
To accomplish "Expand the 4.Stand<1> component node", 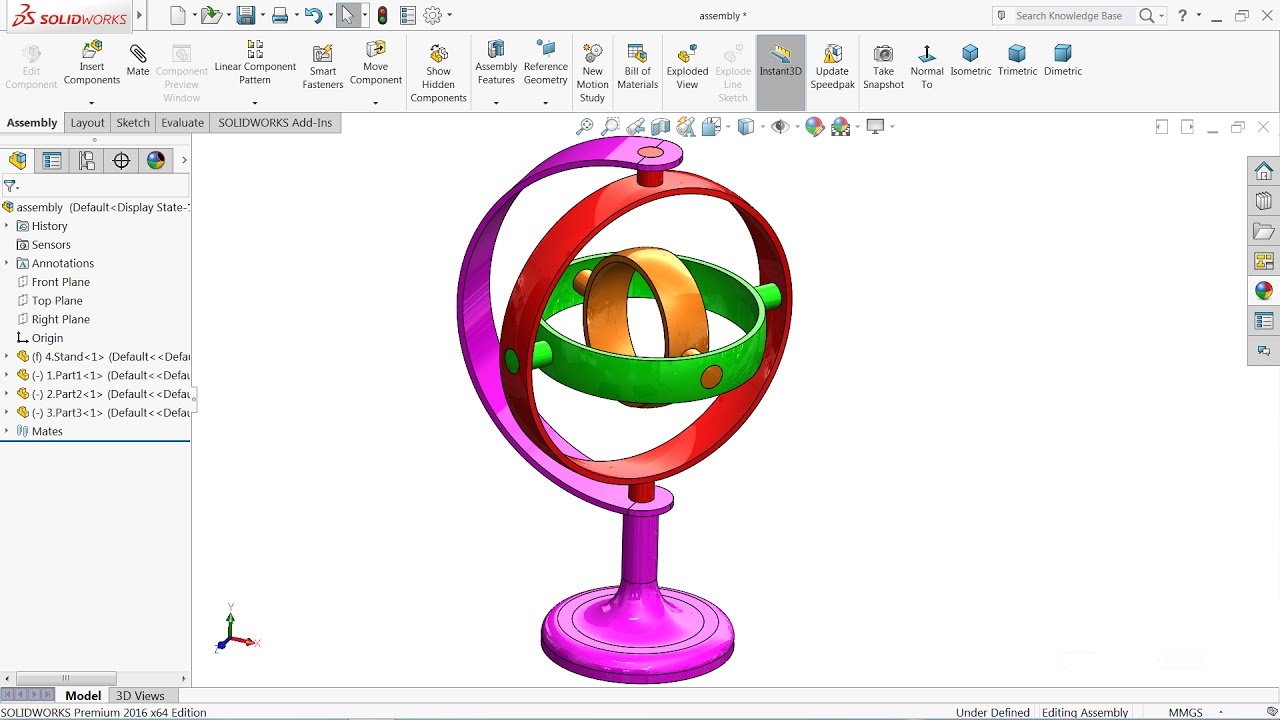I will (x=8, y=356).
